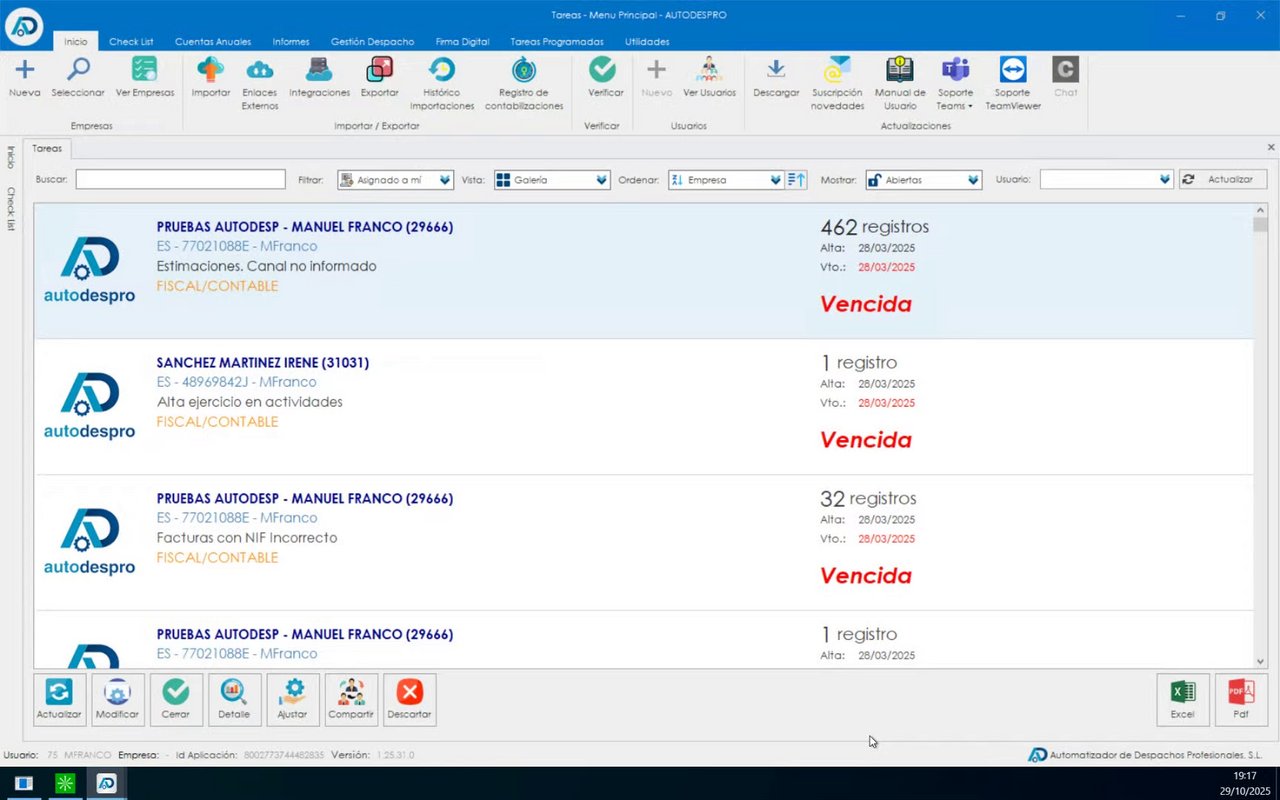Switch to the Check List ribbon tab
The height and width of the screenshot is (800, 1280).
point(131,42)
